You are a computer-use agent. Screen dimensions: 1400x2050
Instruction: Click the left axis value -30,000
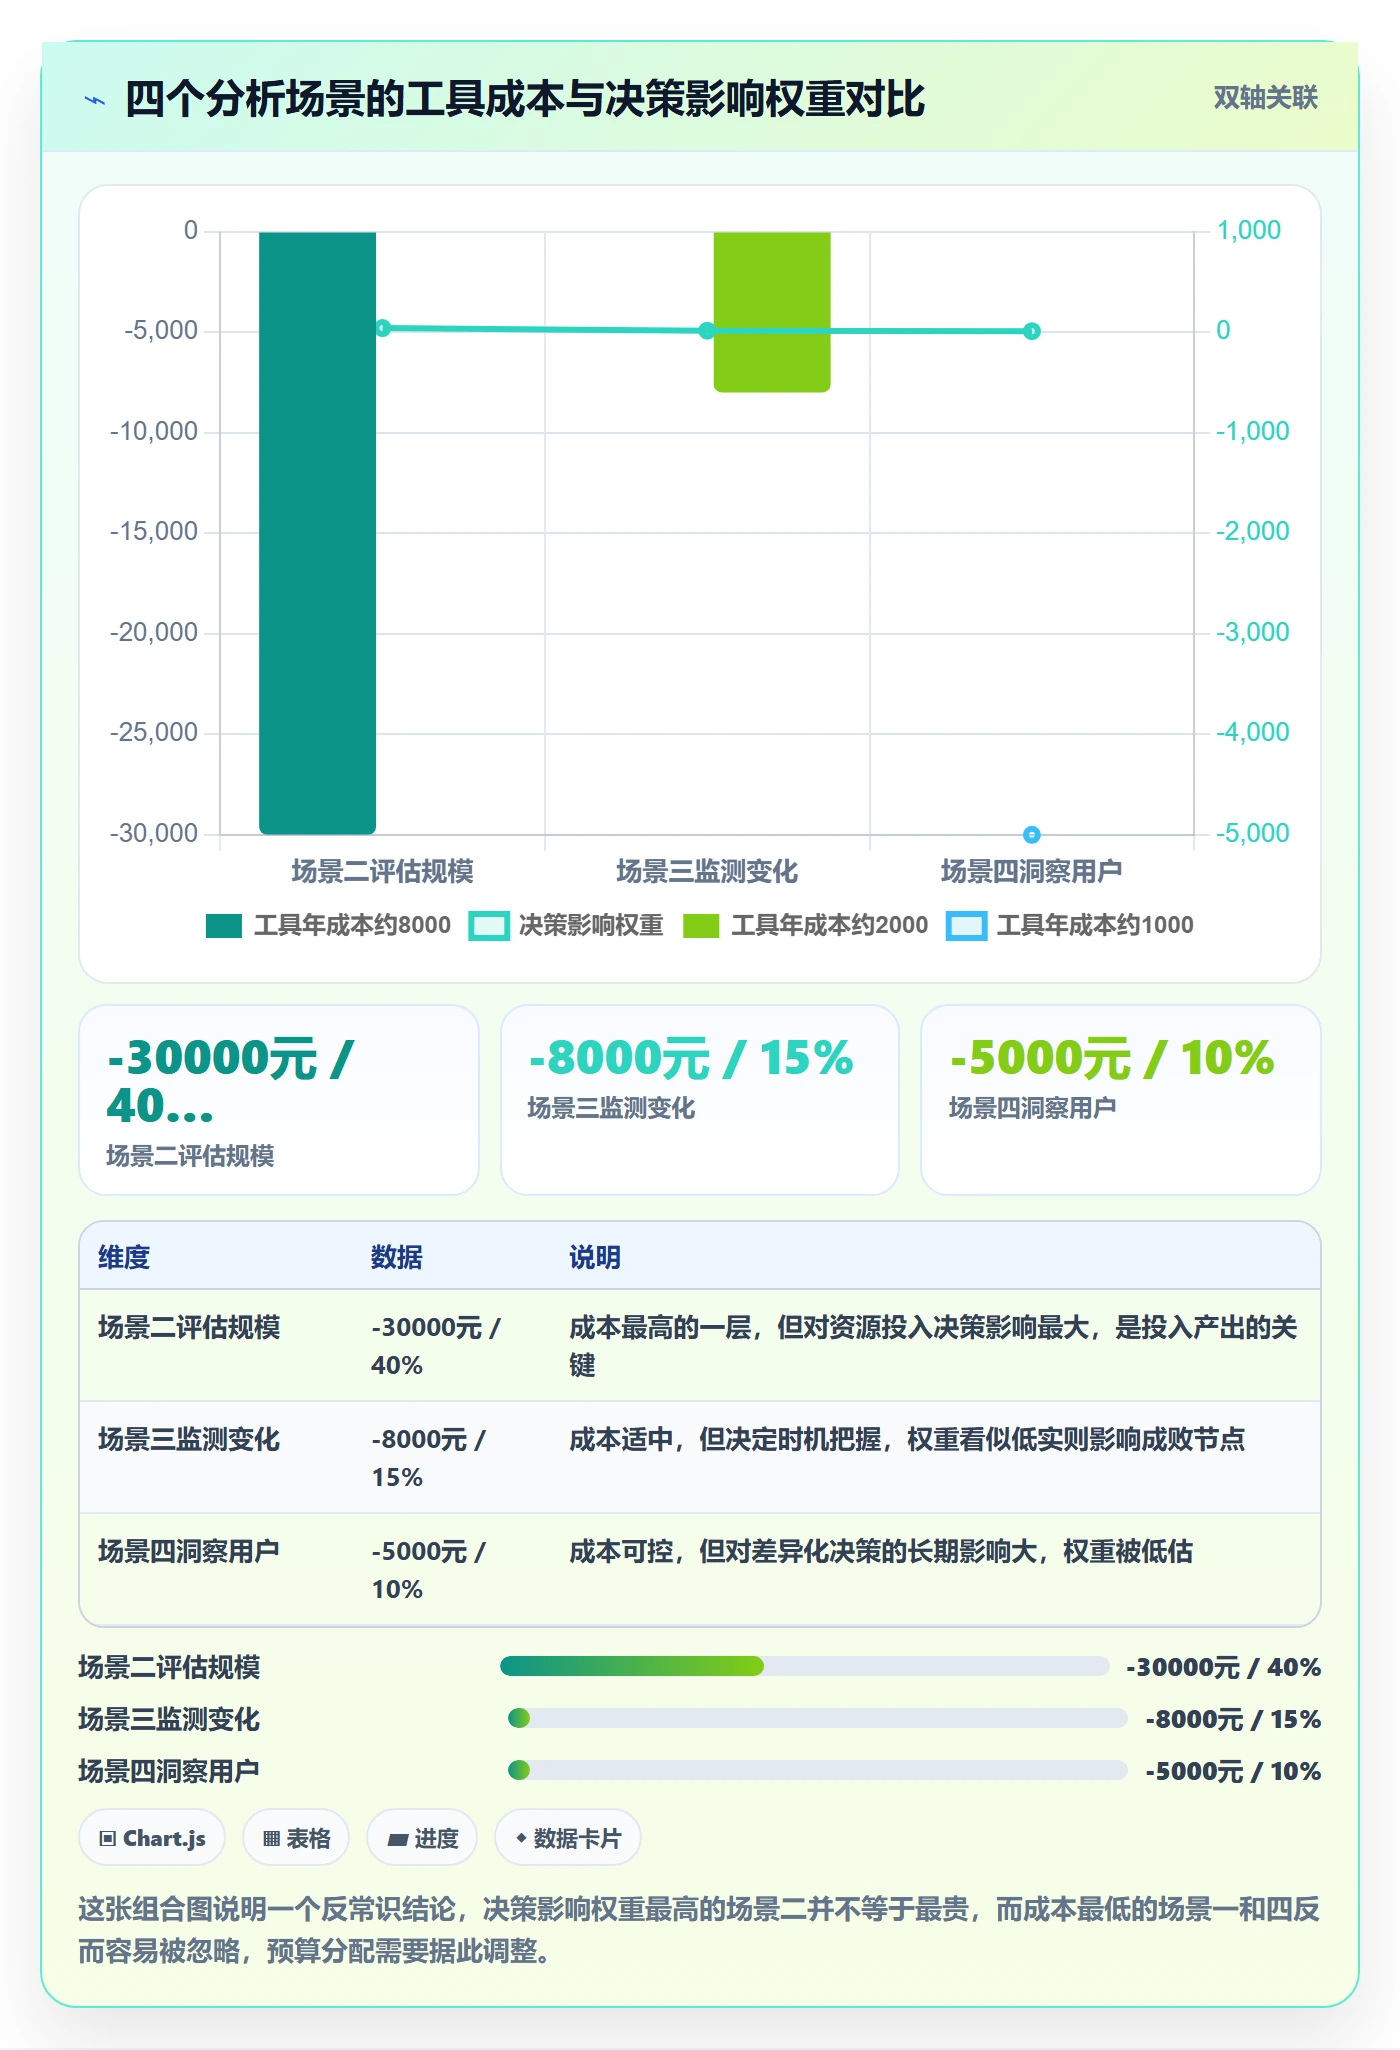click(154, 833)
